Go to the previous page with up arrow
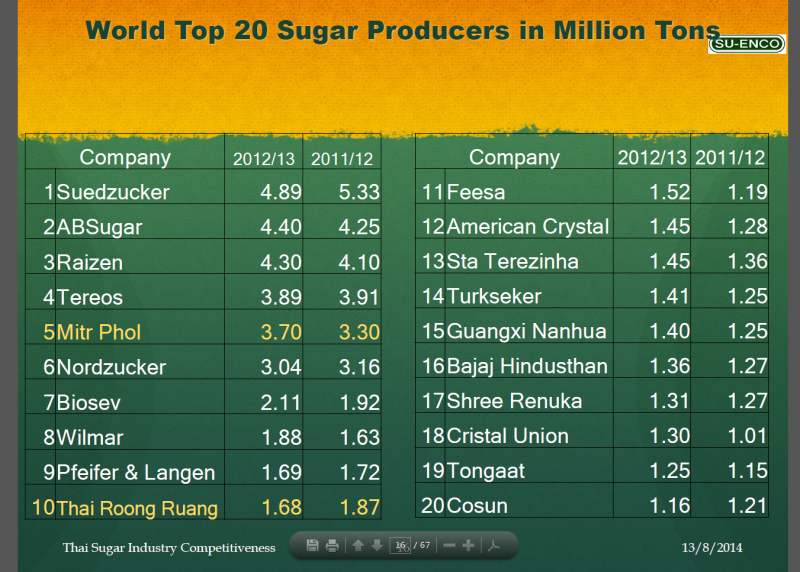800x572 pixels. point(358,545)
